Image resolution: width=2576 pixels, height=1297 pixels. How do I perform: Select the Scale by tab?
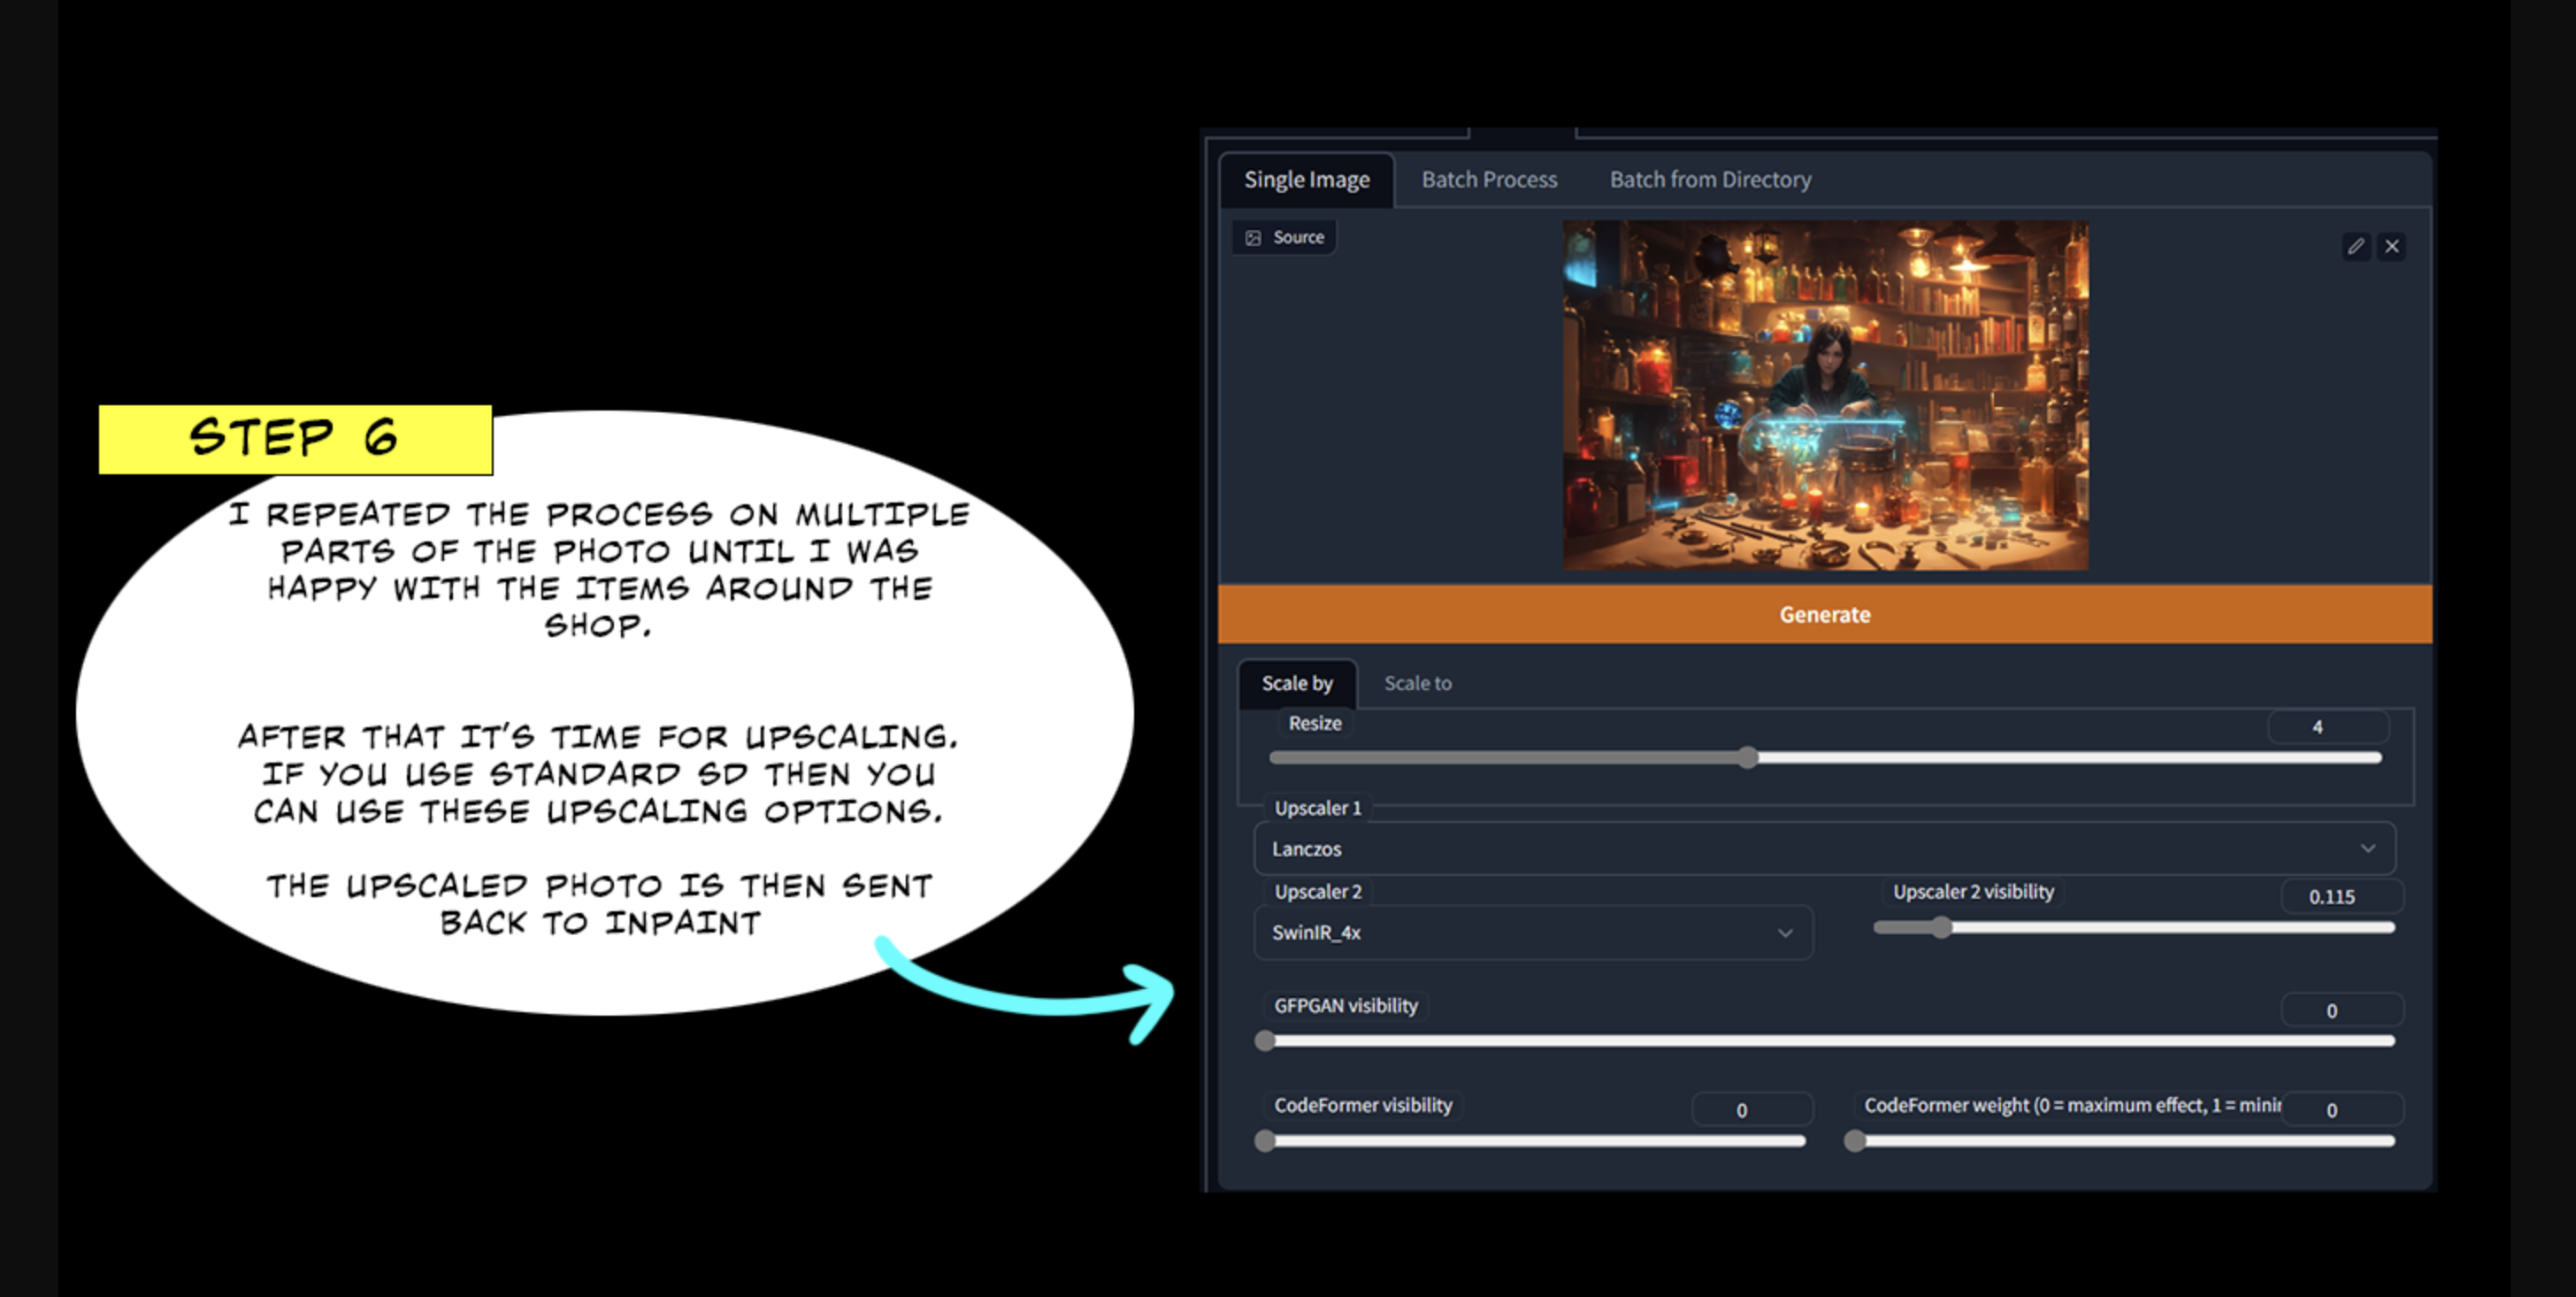1297,684
